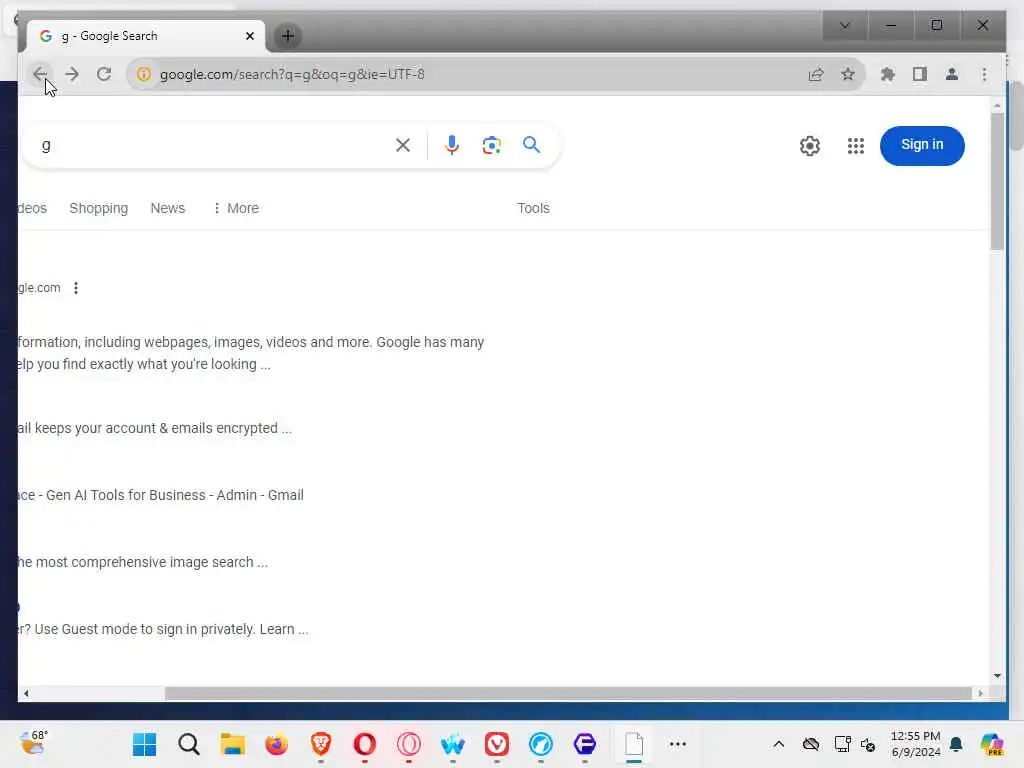Launch Opera GX from the taskbar
Screen dimensions: 1024x768
pyautogui.click(x=409, y=744)
